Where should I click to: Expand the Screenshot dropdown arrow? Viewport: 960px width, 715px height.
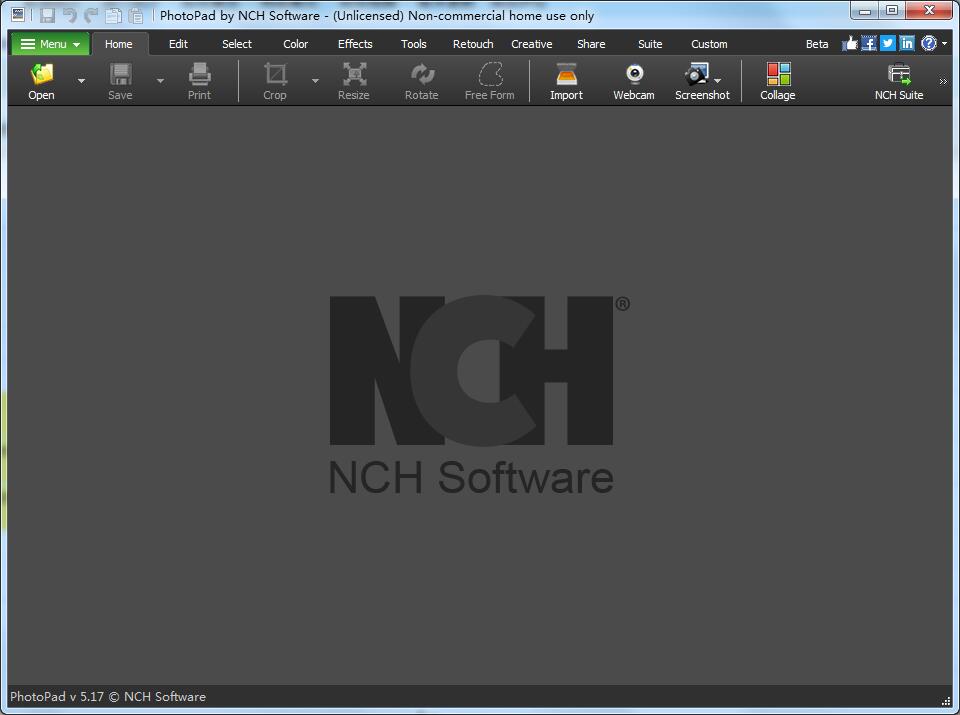coord(718,81)
